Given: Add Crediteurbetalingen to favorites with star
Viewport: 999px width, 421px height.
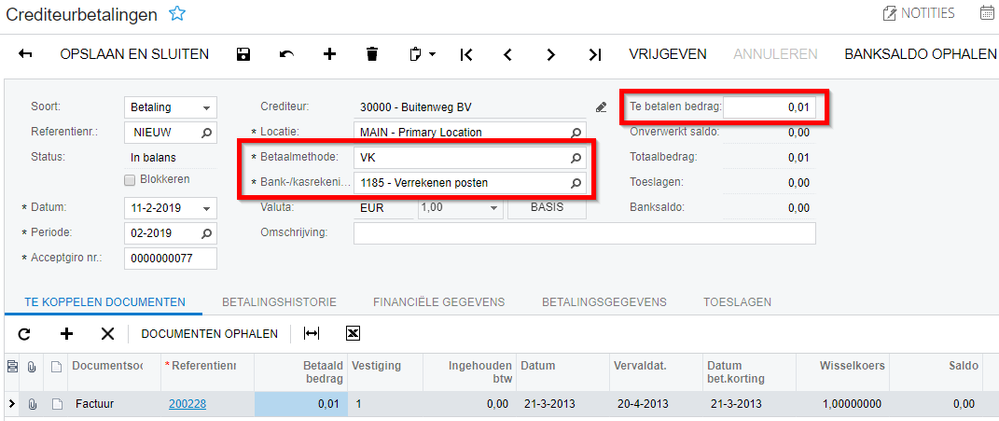Looking at the screenshot, I should 176,14.
